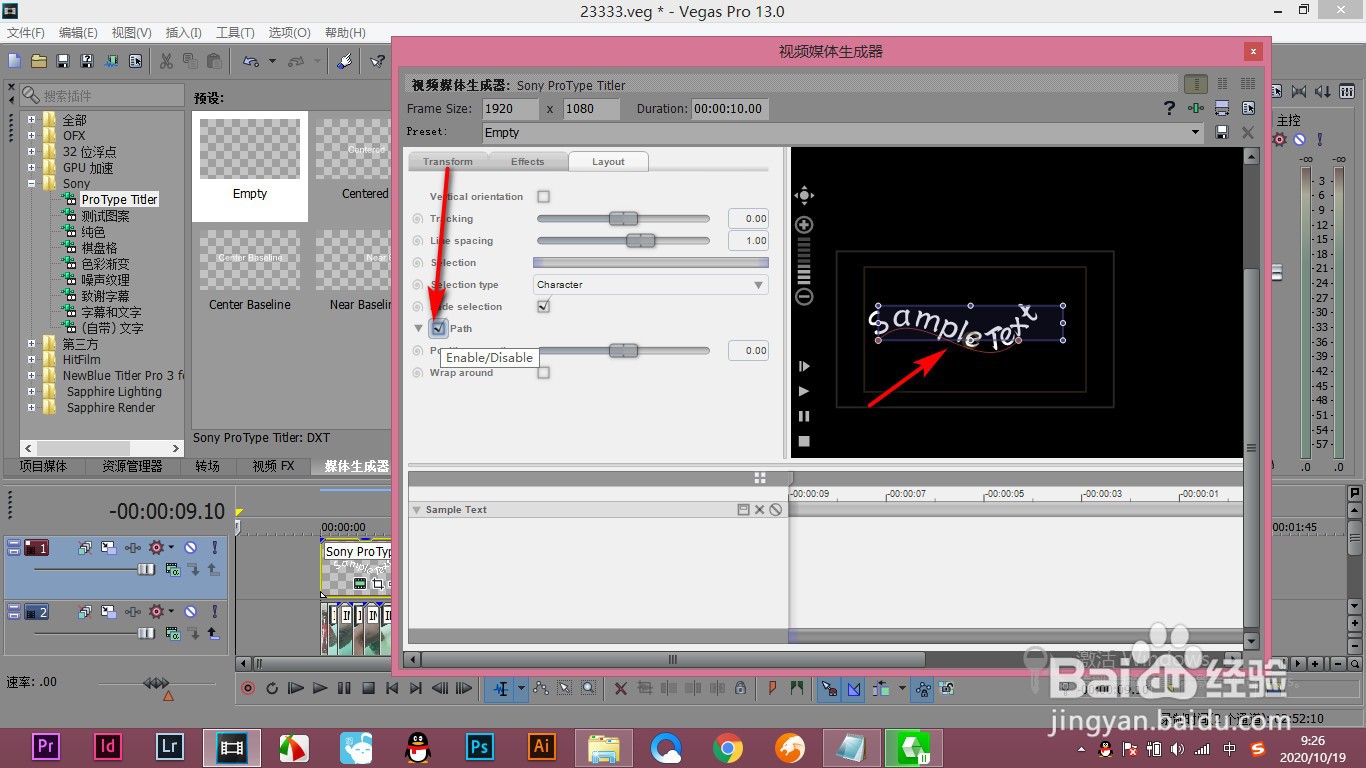Click the lock event icon
Viewport: 1366px width, 768px height.
(740, 688)
